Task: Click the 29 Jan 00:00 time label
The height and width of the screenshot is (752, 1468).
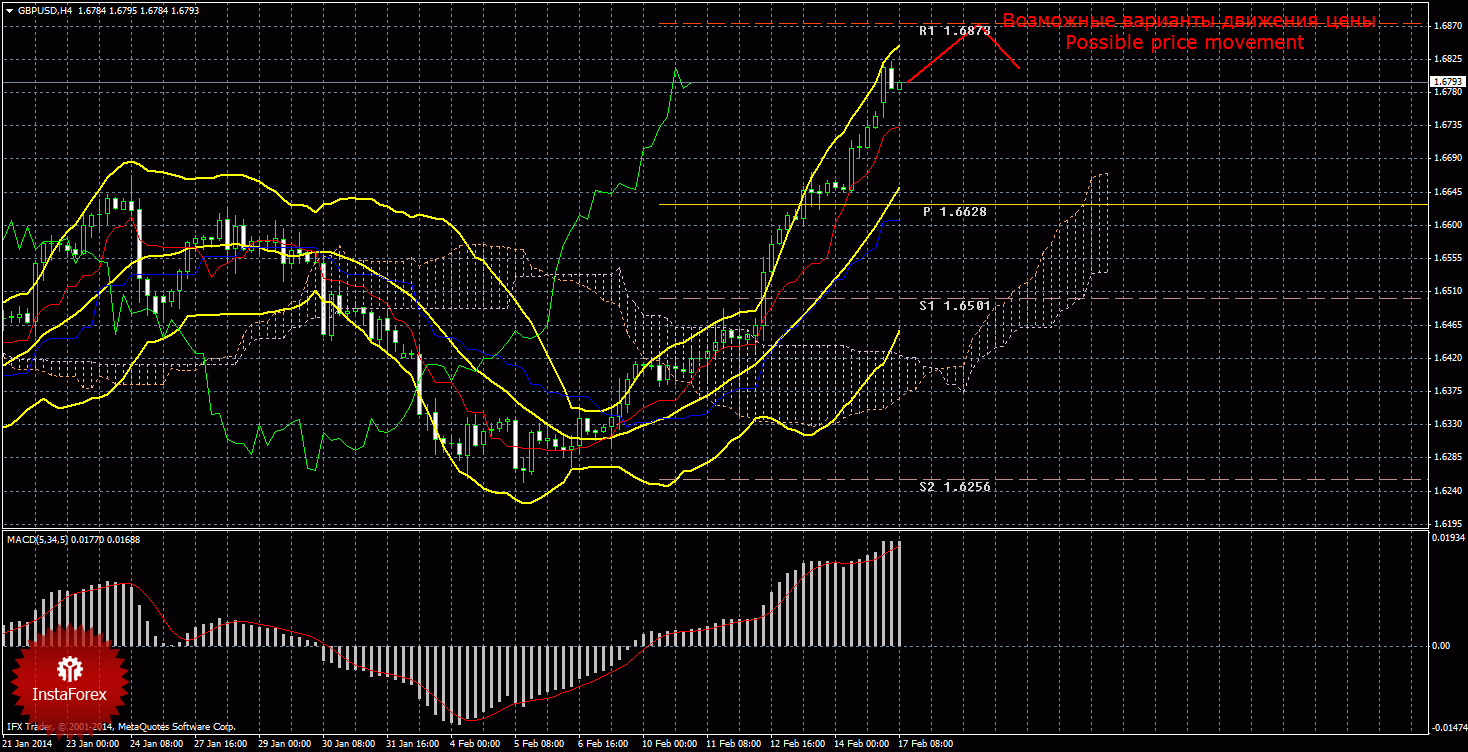Action: 284,744
